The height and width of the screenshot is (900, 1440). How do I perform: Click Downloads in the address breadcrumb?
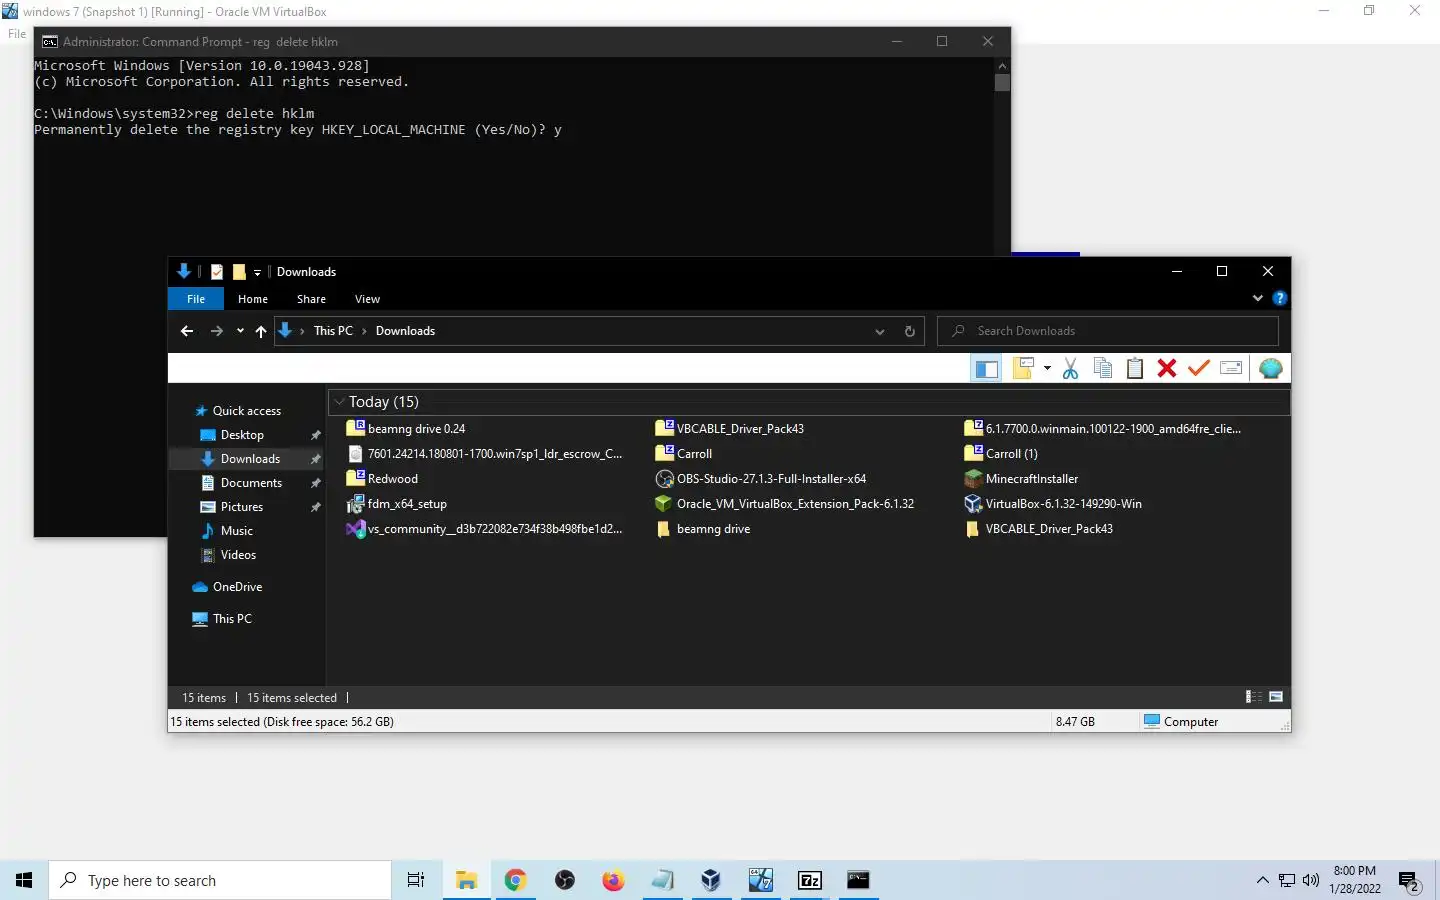point(405,331)
